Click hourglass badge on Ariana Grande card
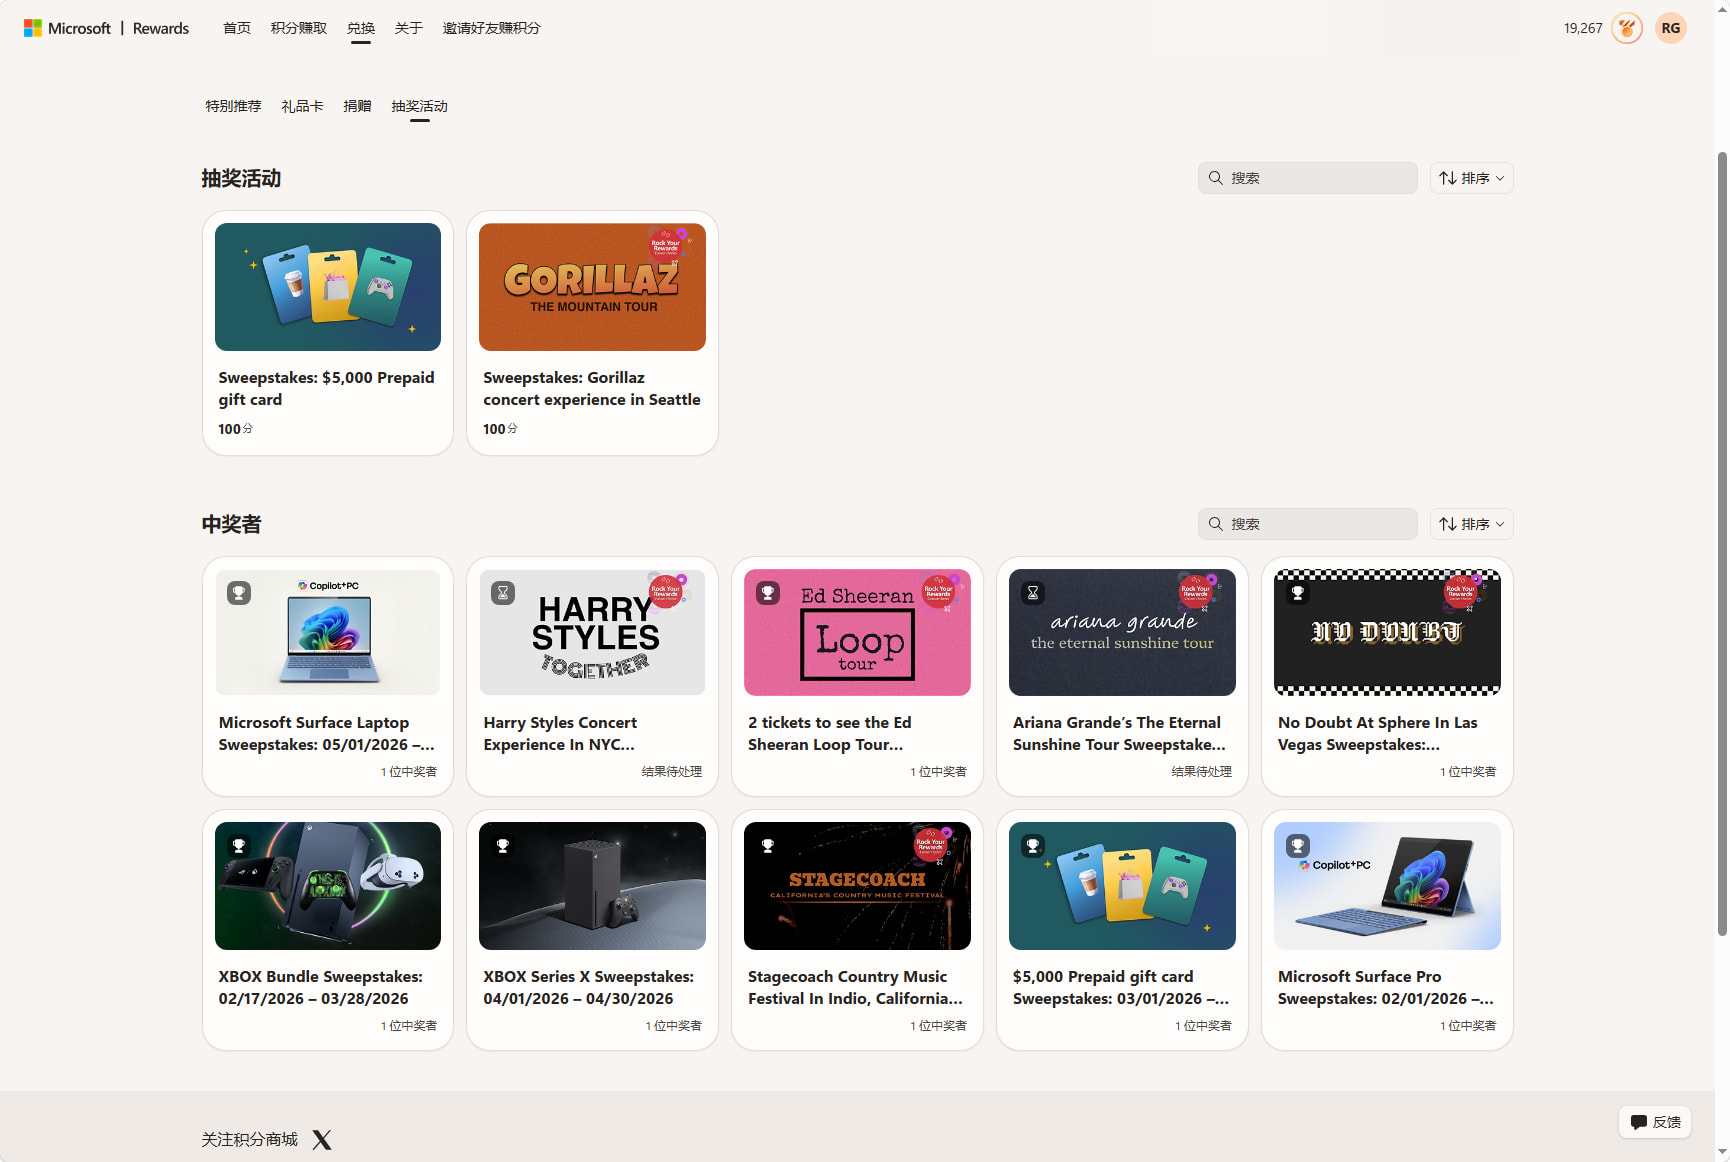Image resolution: width=1730 pixels, height=1162 pixels. [1033, 593]
